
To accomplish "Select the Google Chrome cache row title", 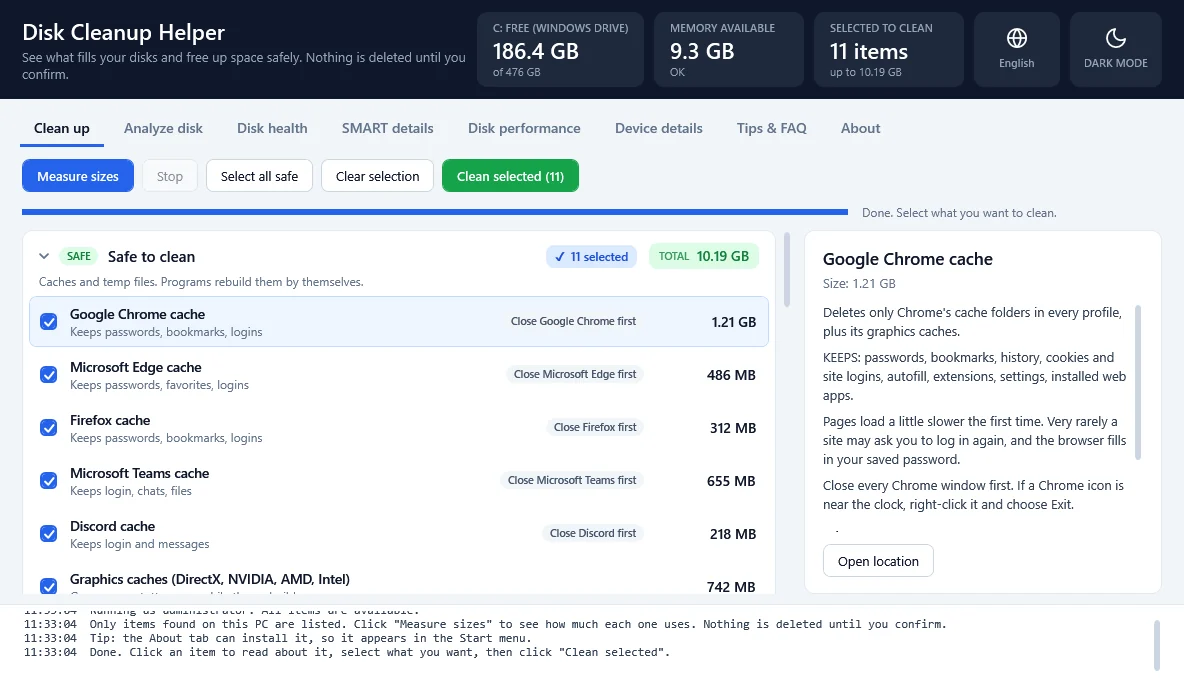I will [x=137, y=314].
